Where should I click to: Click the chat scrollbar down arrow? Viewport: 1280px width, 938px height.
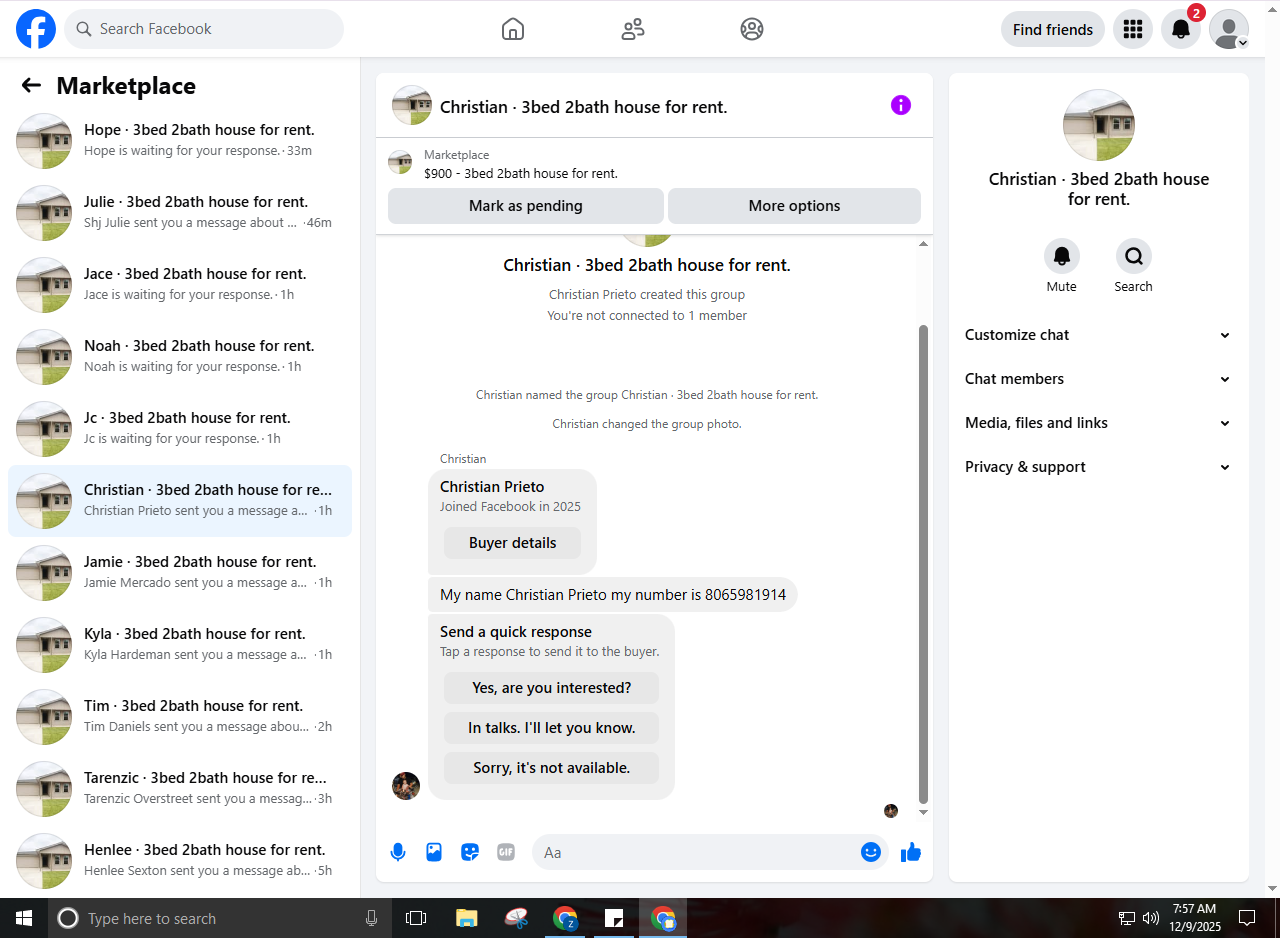coord(924,812)
